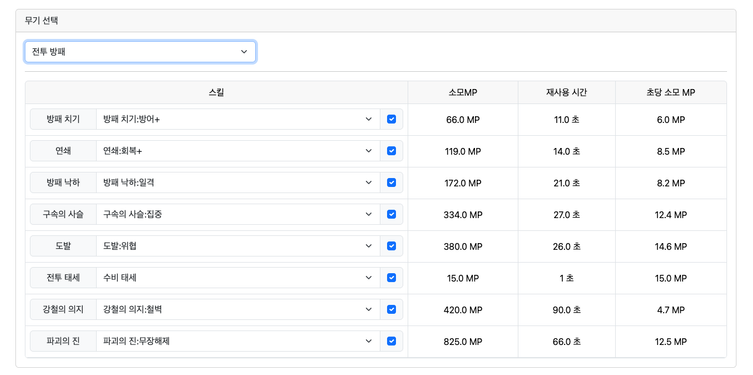Click the 66.0 MP cost cell
753x375 pixels.
coord(463,120)
